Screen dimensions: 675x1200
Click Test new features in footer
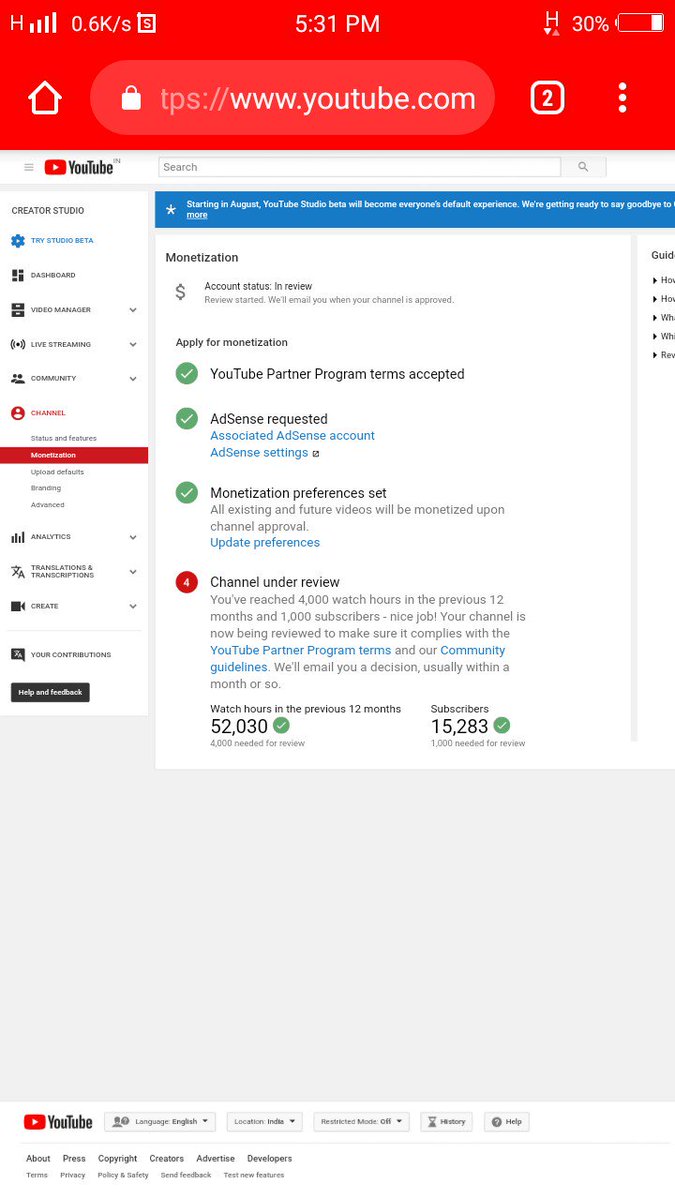(254, 1176)
